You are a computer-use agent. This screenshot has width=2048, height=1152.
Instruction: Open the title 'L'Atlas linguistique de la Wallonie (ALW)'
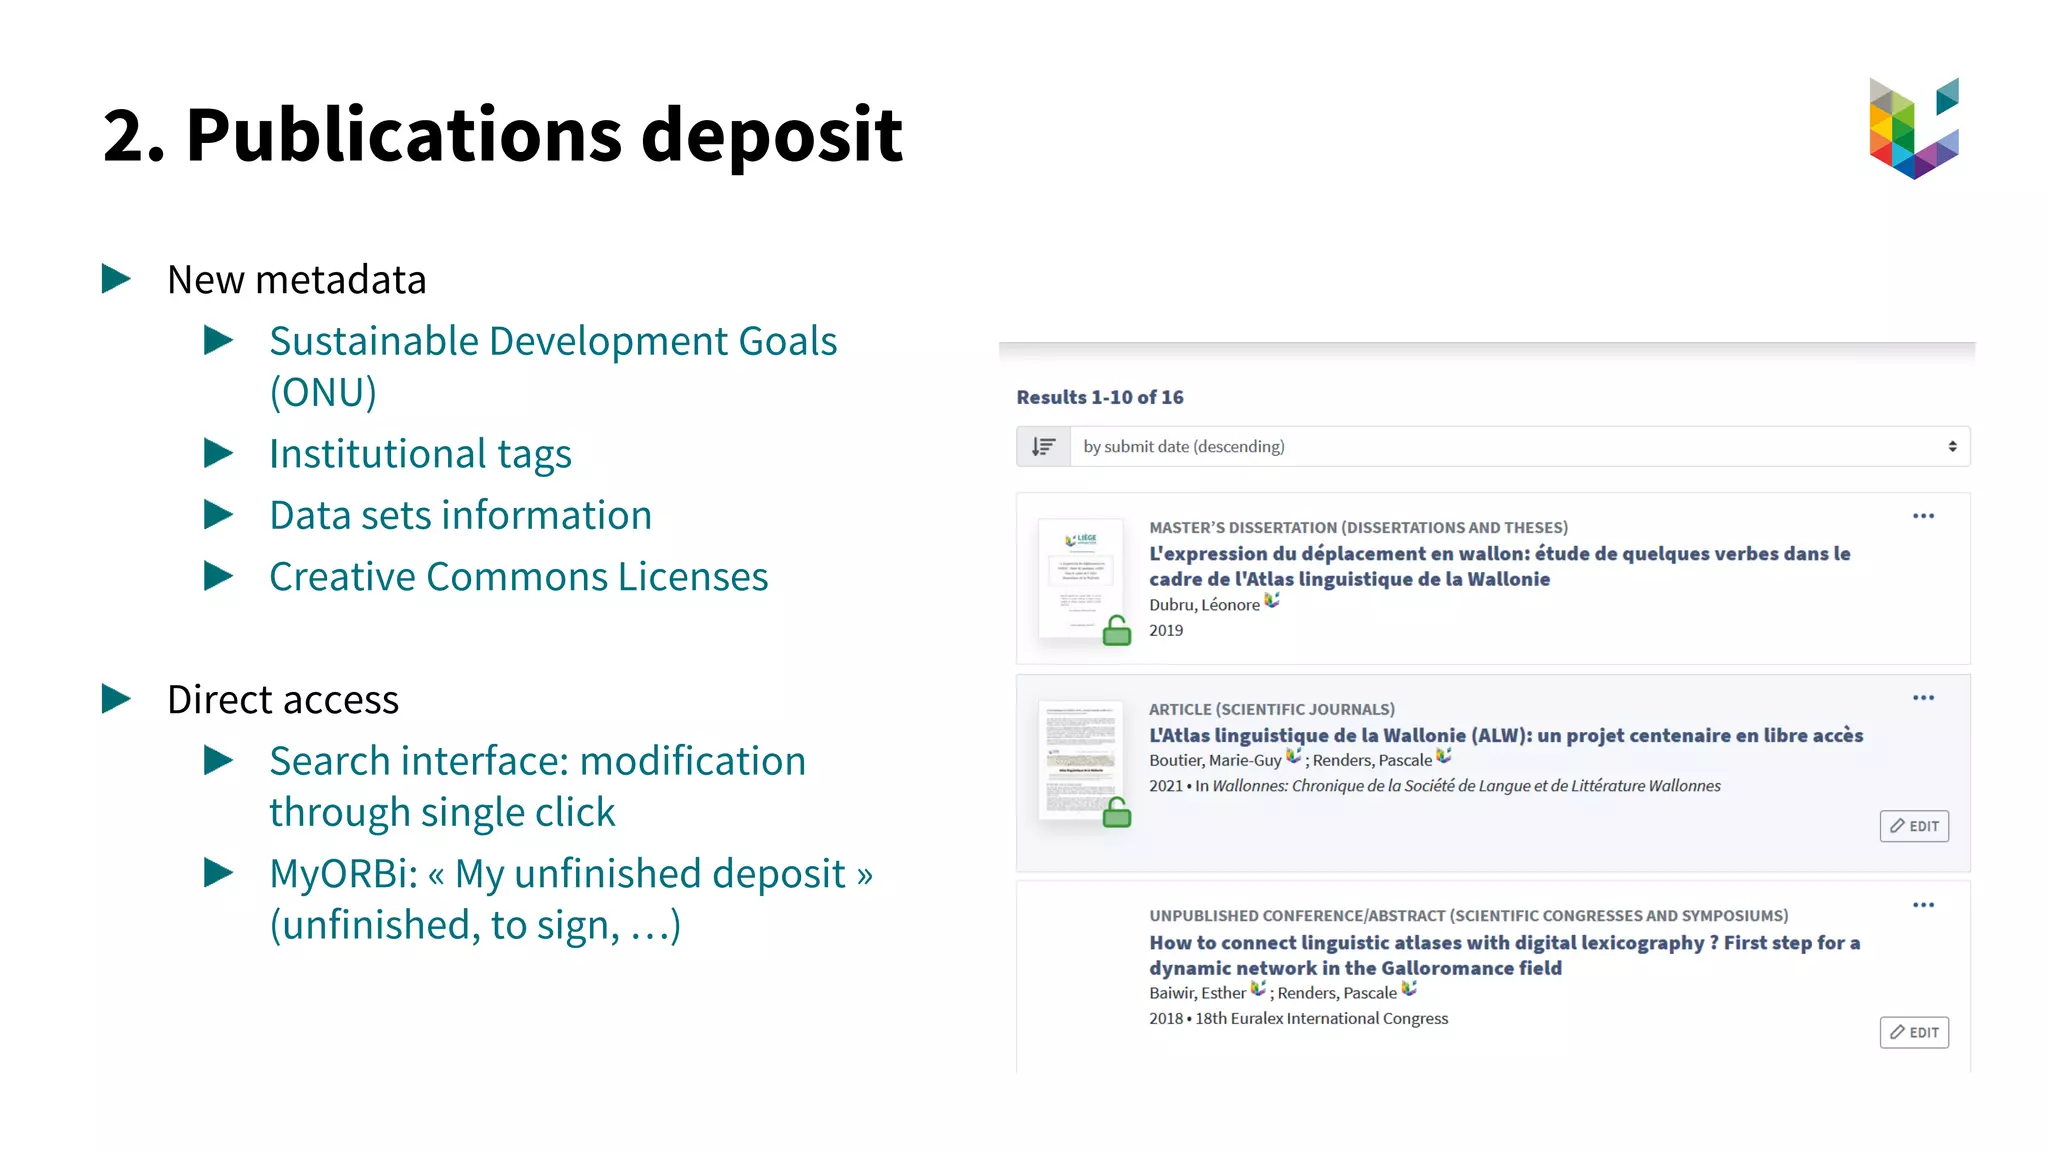pos(1506,735)
